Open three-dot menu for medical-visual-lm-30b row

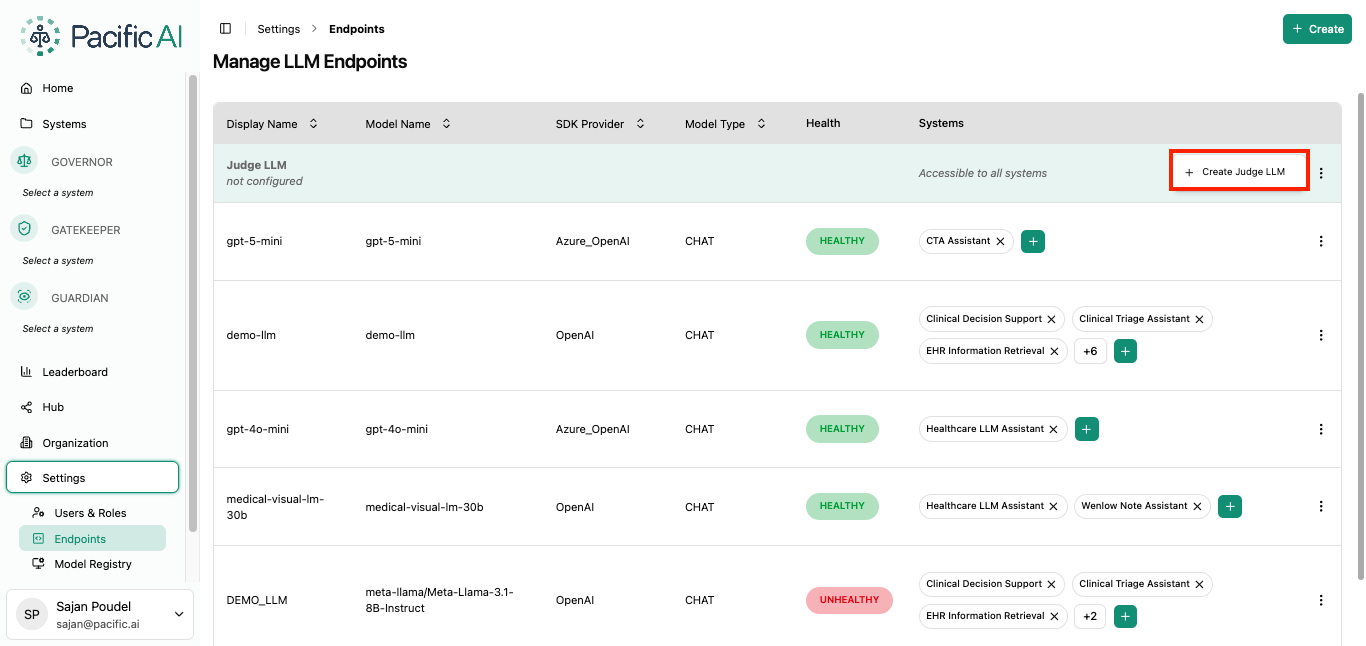tap(1321, 507)
